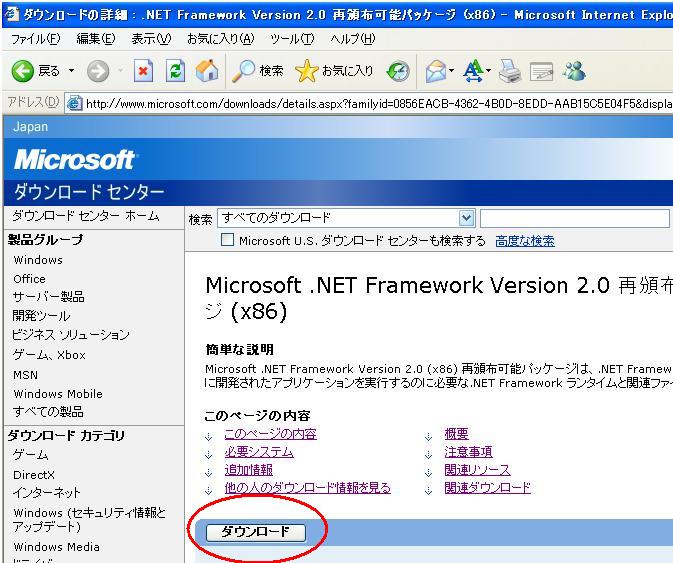Select サーバー製品 in sidebar
Image resolution: width=673 pixels, height=563 pixels.
point(49,297)
